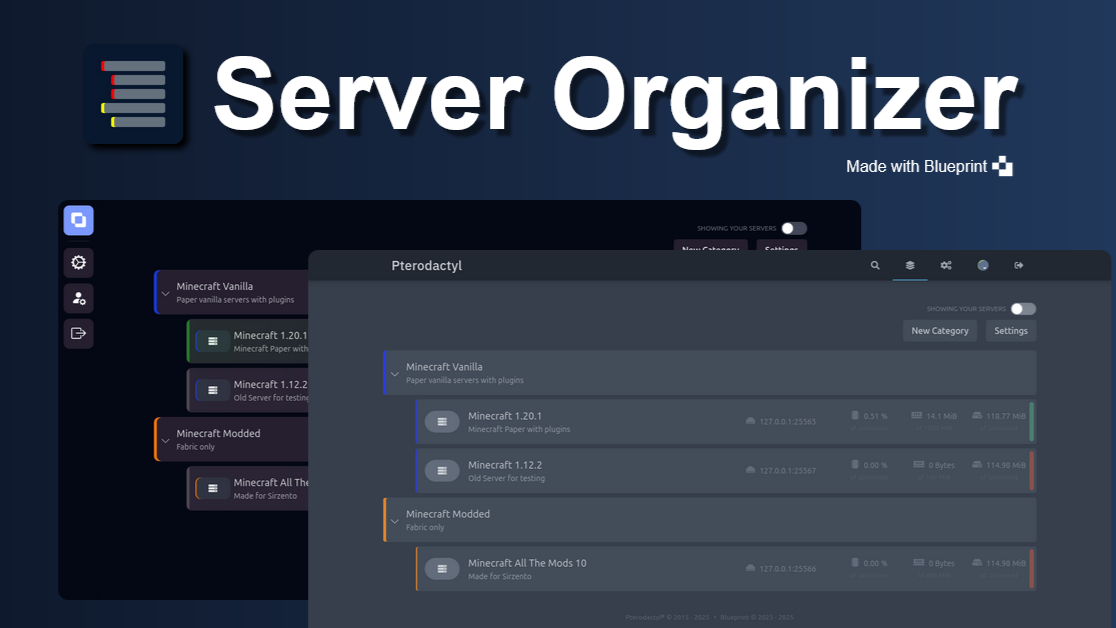Collapse Minecraft Modded category in front panel

(x=395, y=520)
